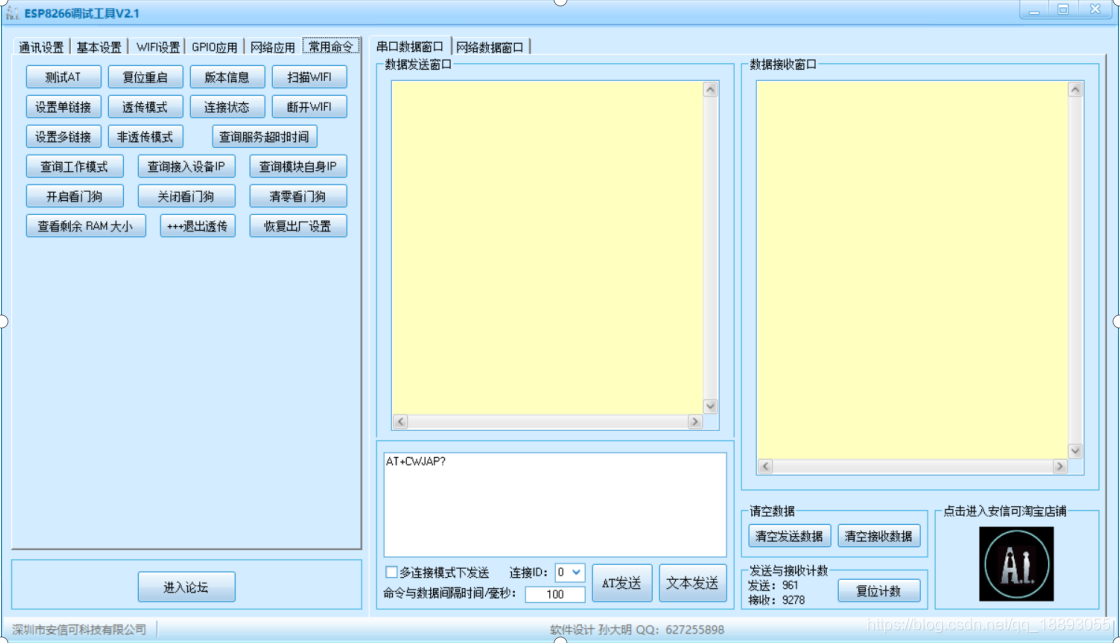Screen dimensions: 1120x643
Task: Click left arrow of receive window scrollbar
Action: coord(766,466)
